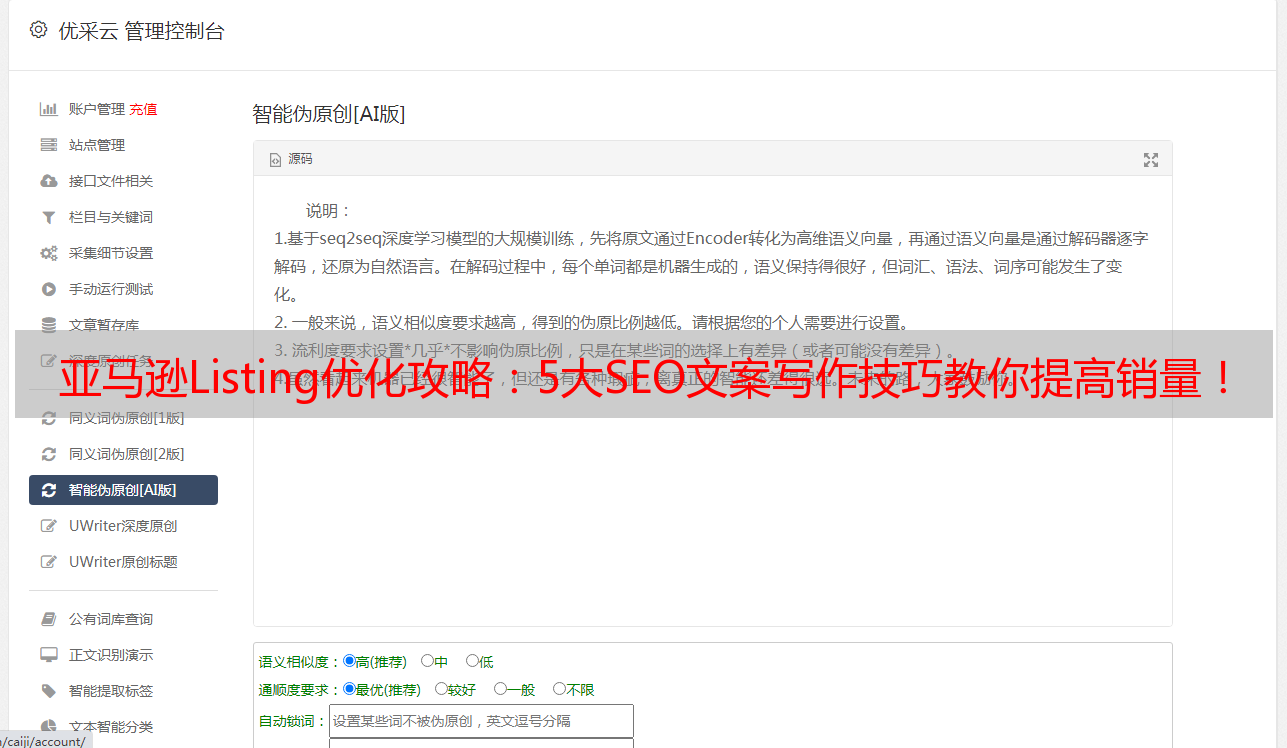The image size is (1287, 748).
Task: Click inside the editor text area
Action: [712, 401]
